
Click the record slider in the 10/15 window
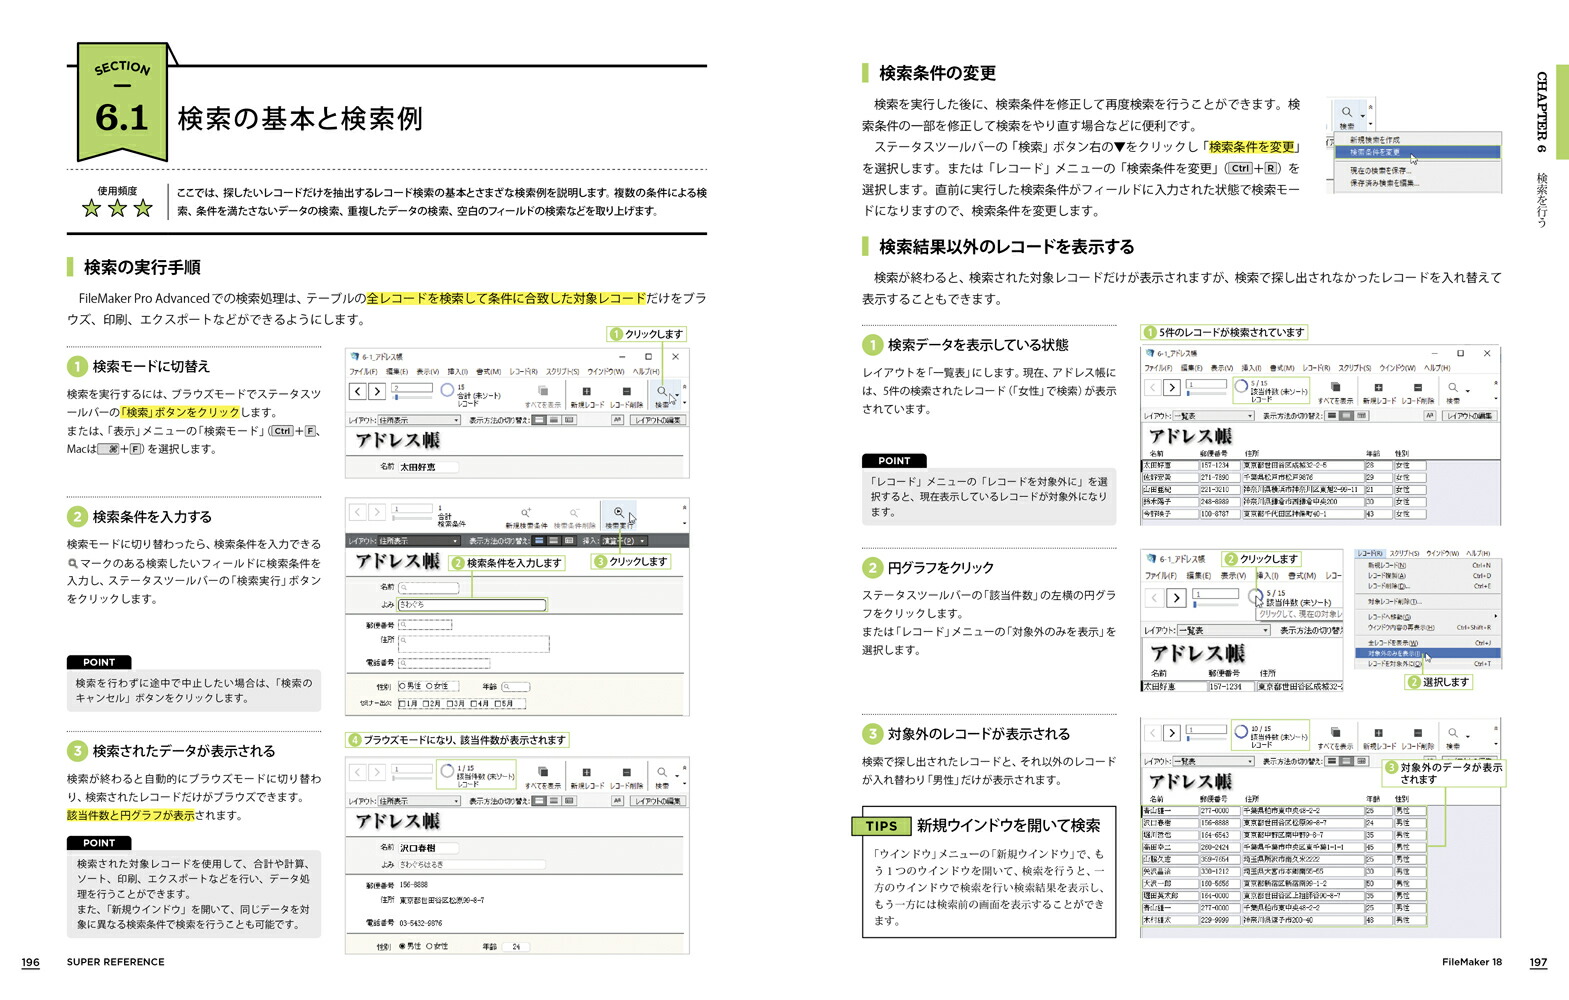[1206, 738]
